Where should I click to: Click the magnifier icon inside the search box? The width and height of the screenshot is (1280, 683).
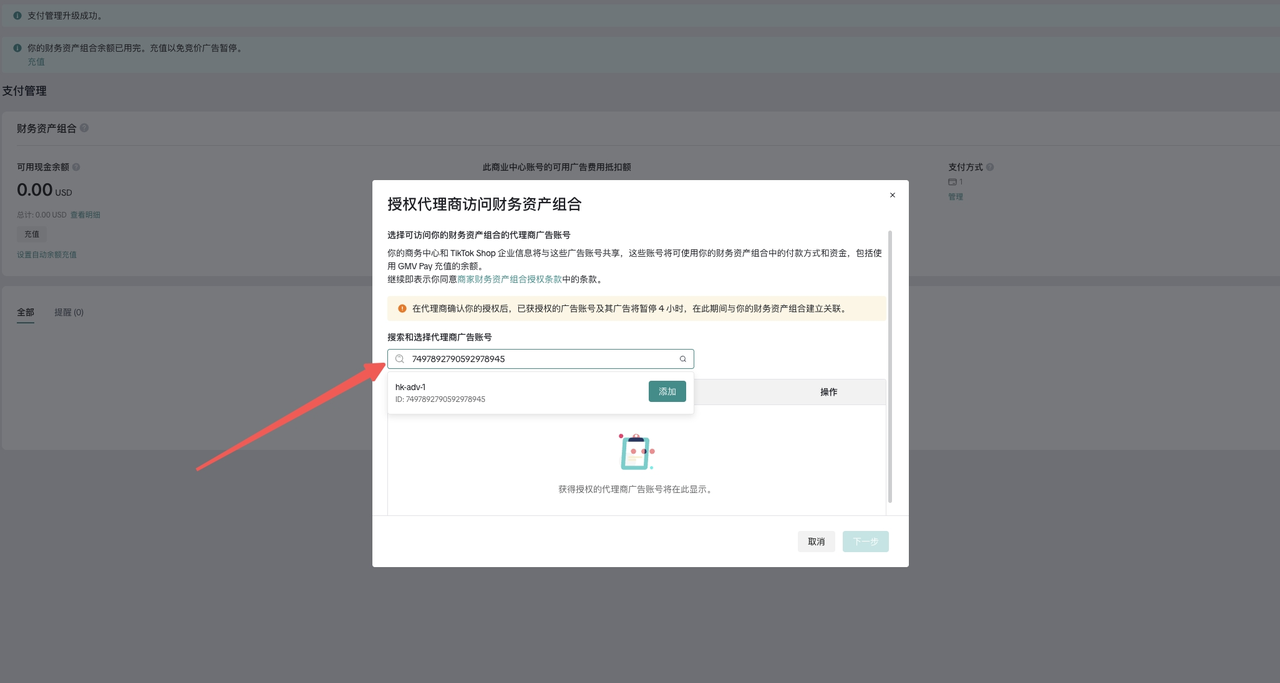[400, 358]
